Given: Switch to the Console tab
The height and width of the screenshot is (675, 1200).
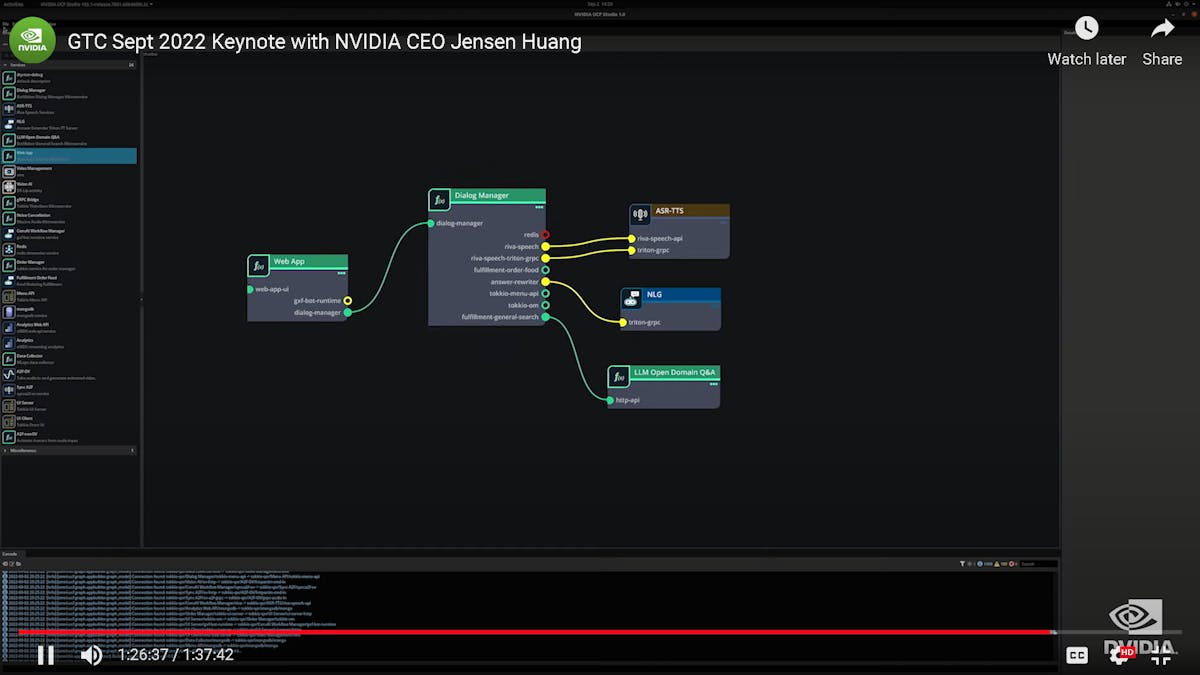Looking at the screenshot, I should 9,553.
